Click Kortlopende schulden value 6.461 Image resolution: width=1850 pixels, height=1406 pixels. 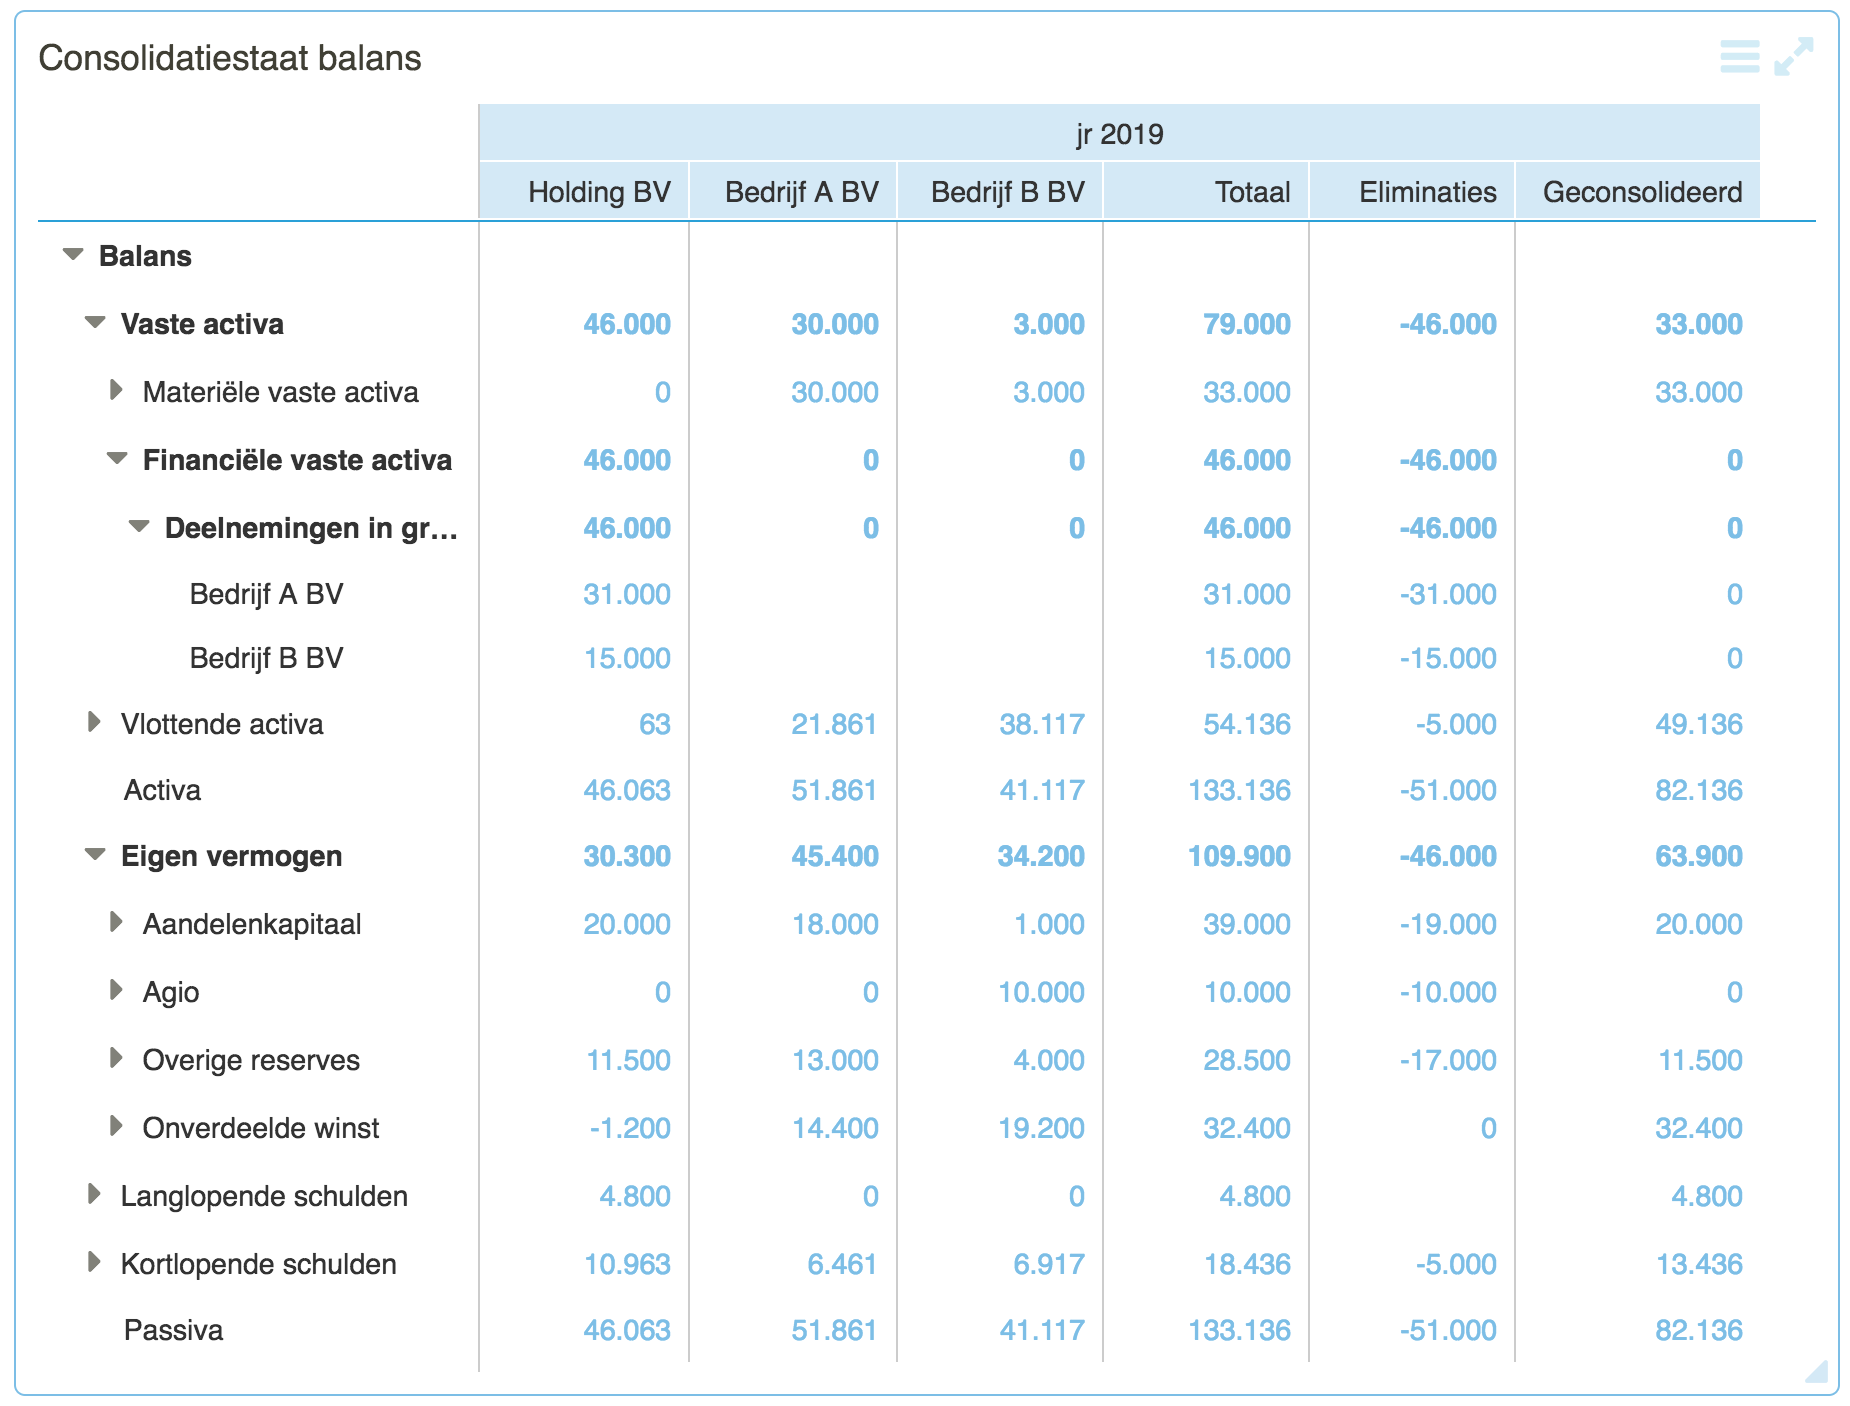(842, 1264)
